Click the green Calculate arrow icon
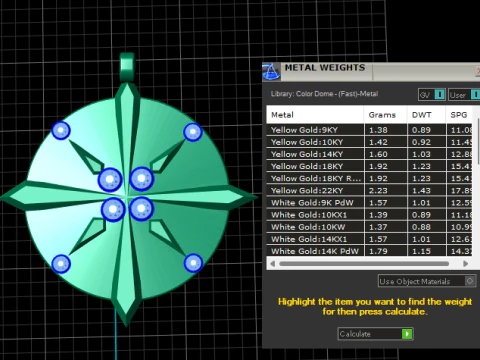 407,334
